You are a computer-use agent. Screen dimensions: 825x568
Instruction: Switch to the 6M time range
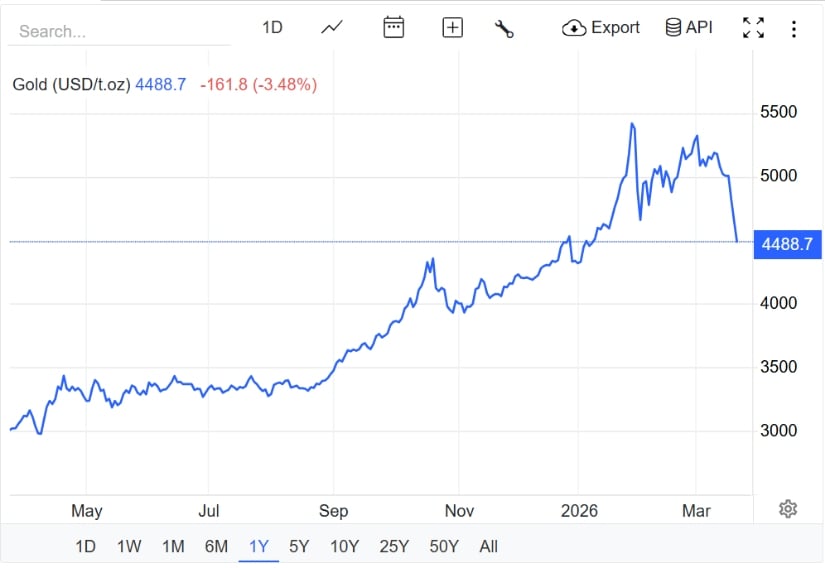(216, 546)
